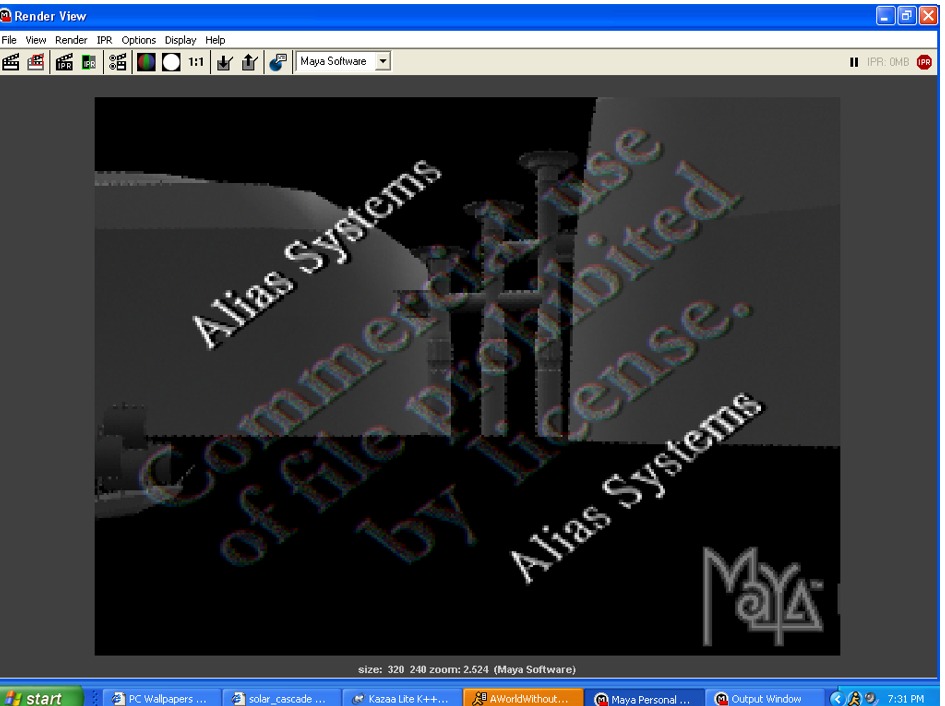Click the red IPR stop sign icon
Image resolution: width=945 pixels, height=706 pixels.
click(x=925, y=62)
